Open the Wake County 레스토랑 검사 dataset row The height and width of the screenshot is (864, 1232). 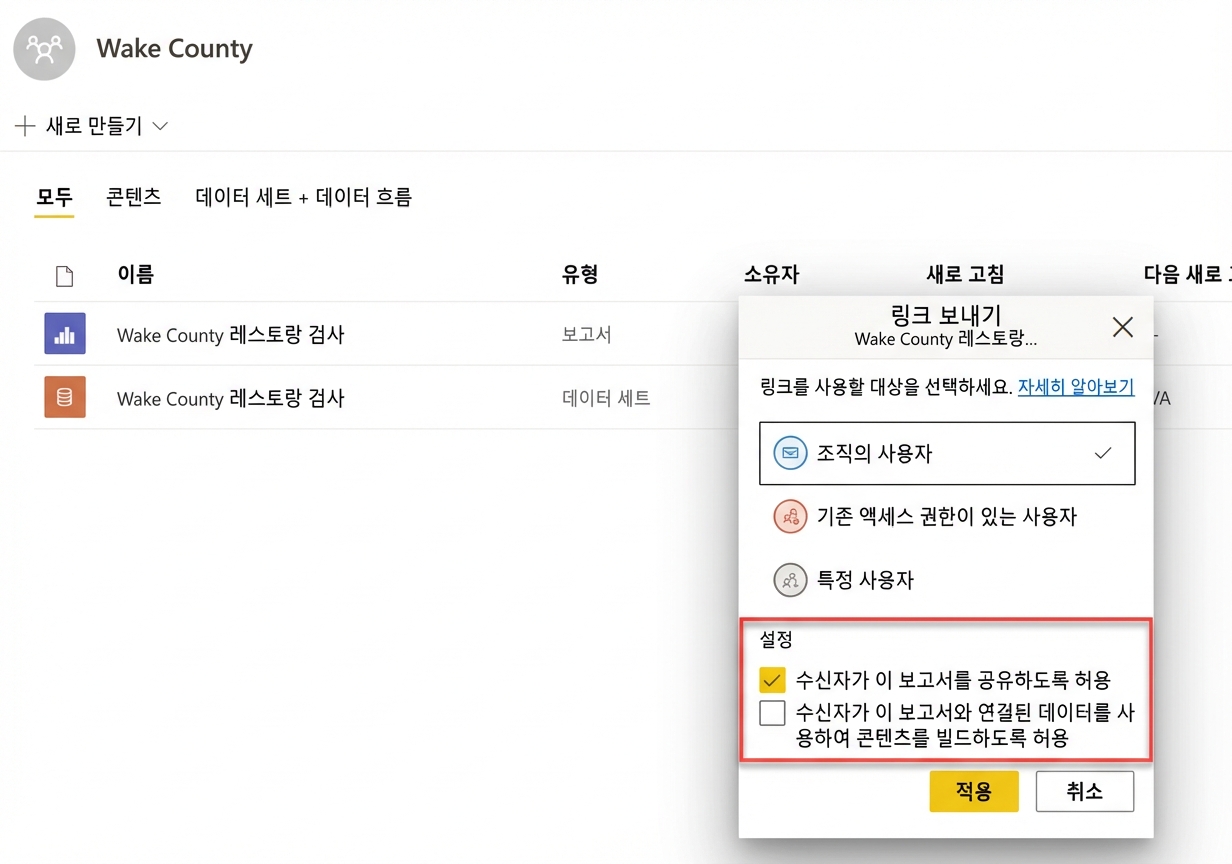click(231, 398)
